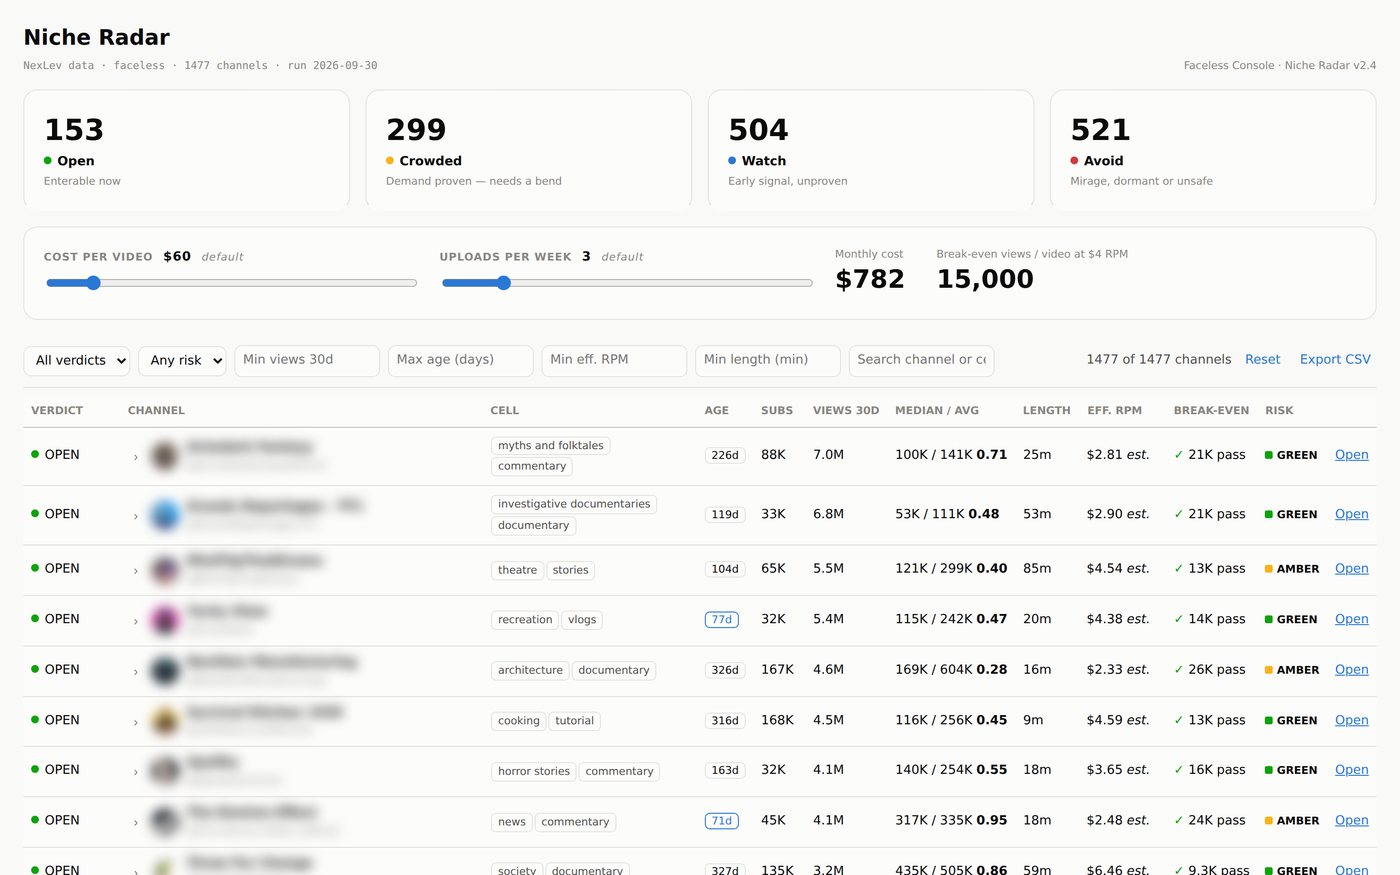
Task: Click the news tag
Action: 511,822
